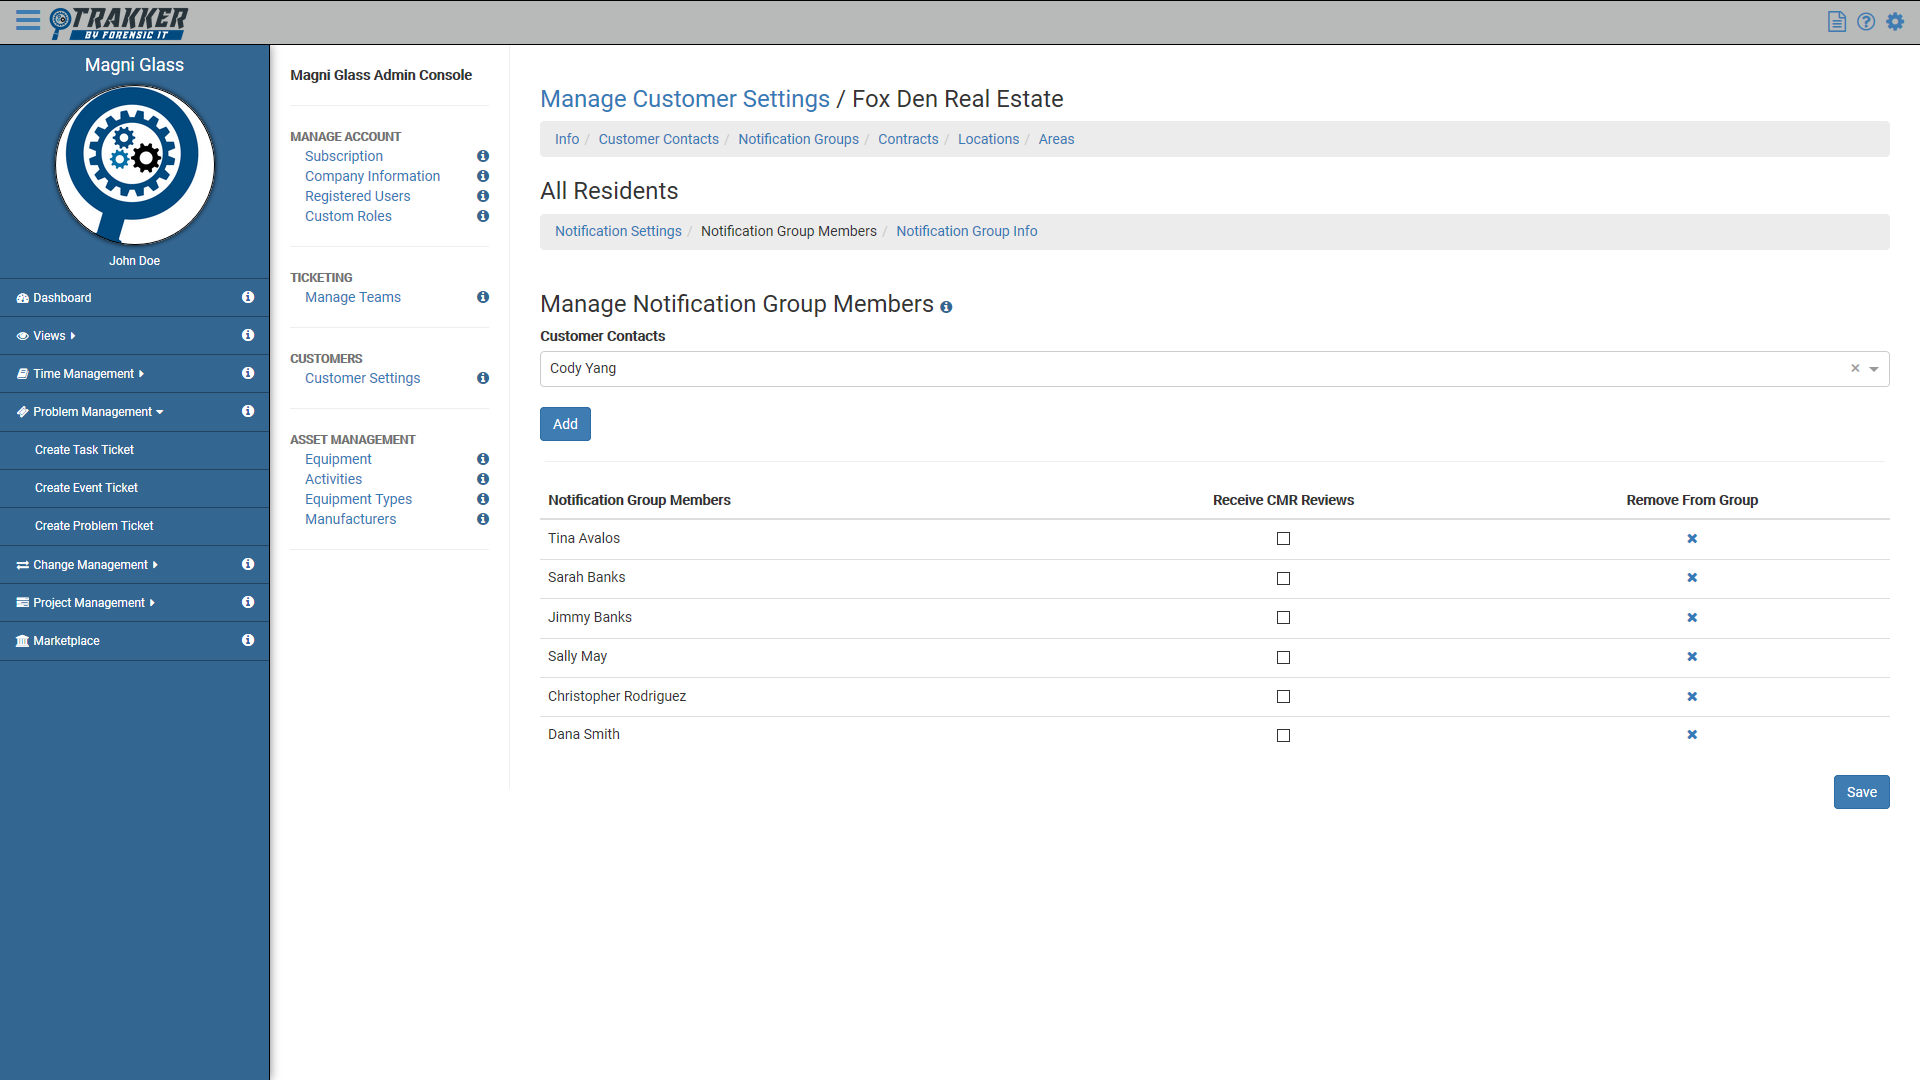This screenshot has width=1920, height=1080.
Task: Click the help question mark icon
Action: [x=1866, y=22]
